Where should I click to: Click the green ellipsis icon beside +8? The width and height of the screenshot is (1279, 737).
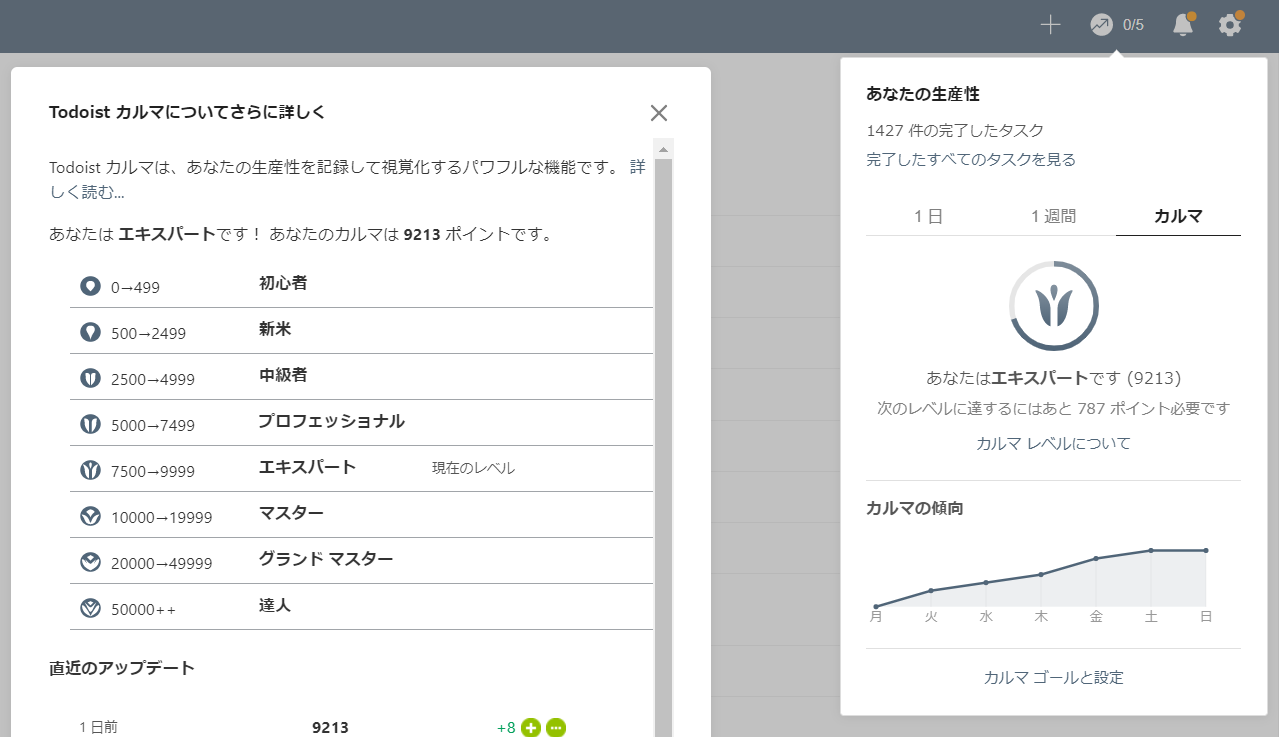[556, 728]
